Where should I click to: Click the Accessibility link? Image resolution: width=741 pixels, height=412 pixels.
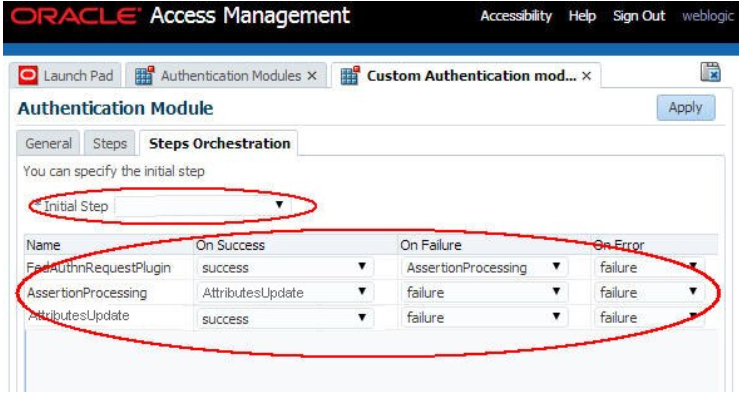(x=516, y=17)
